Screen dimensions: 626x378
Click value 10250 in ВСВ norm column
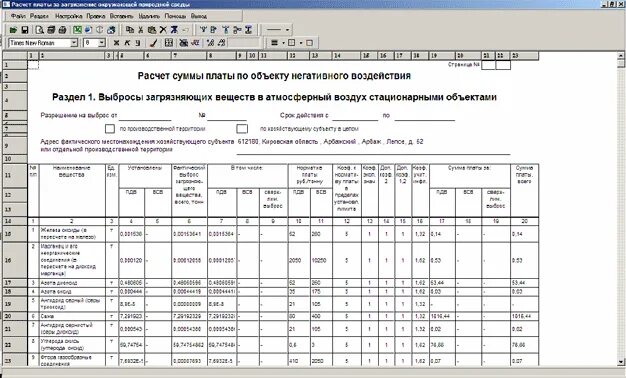click(321, 260)
